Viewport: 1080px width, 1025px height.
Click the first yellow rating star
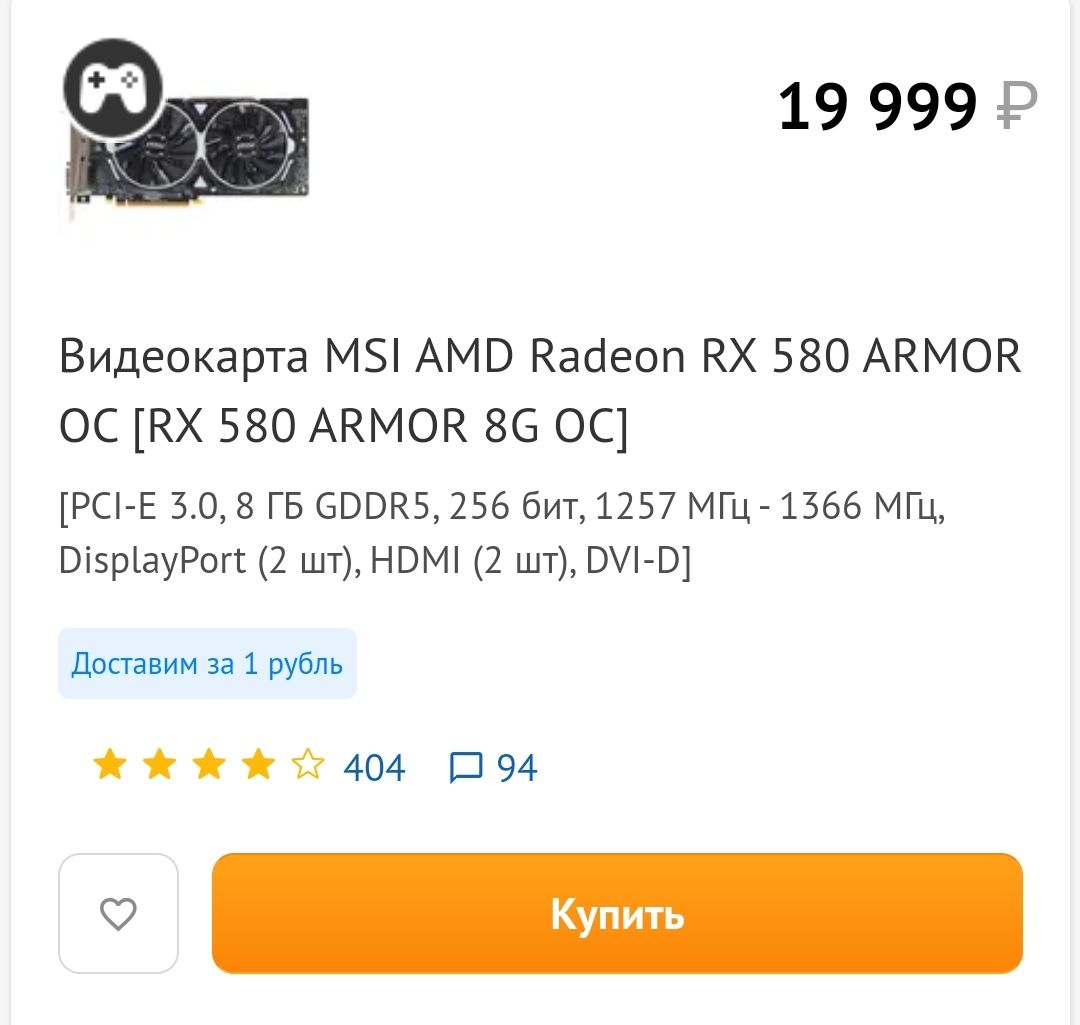pos(110,765)
